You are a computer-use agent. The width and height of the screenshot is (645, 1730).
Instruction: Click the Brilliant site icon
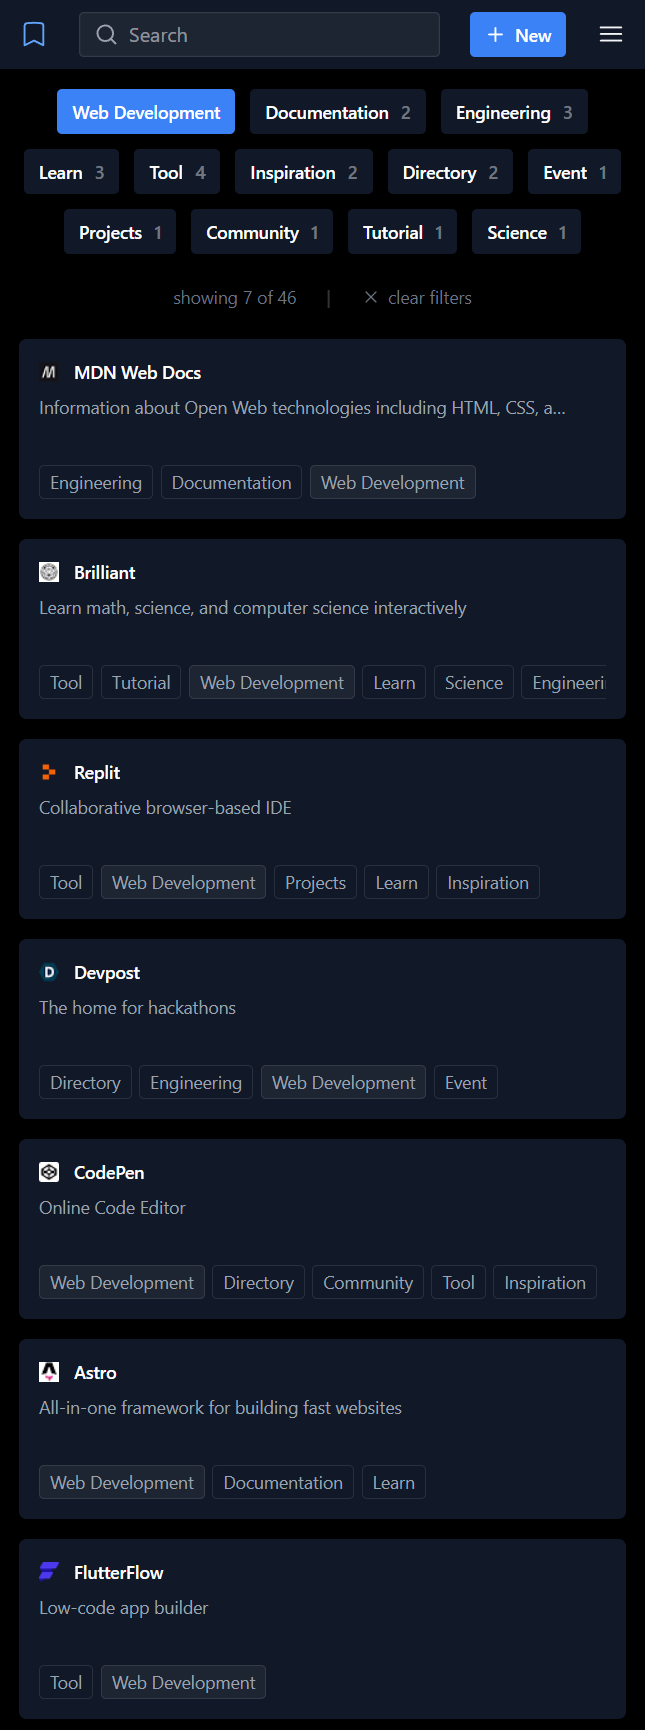pyautogui.click(x=49, y=572)
